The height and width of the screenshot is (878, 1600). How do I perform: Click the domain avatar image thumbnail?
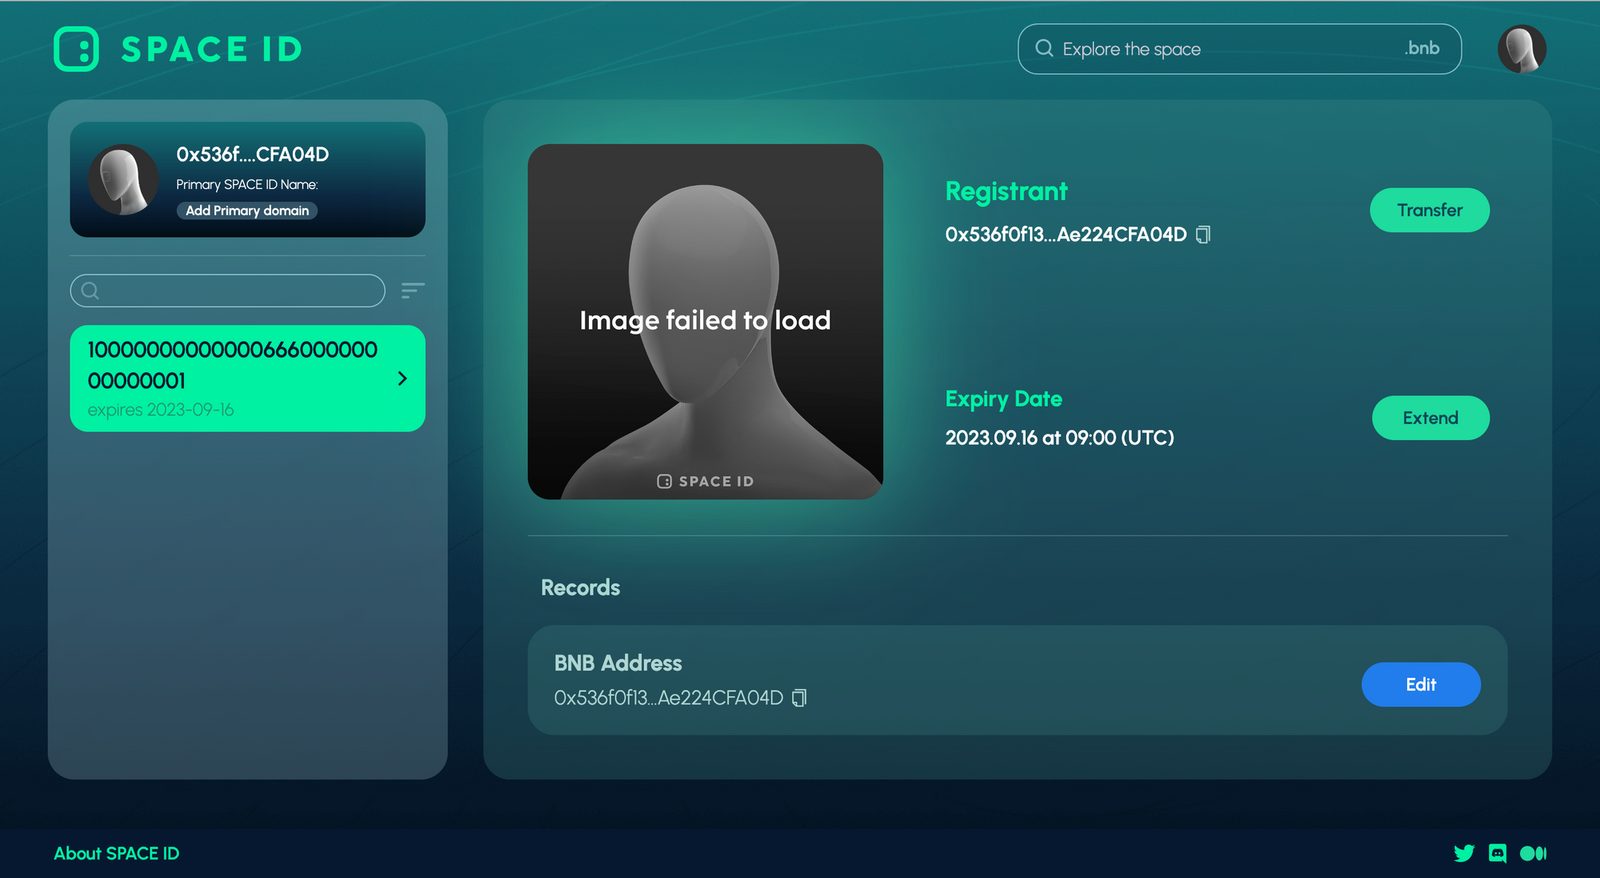[x=705, y=321]
